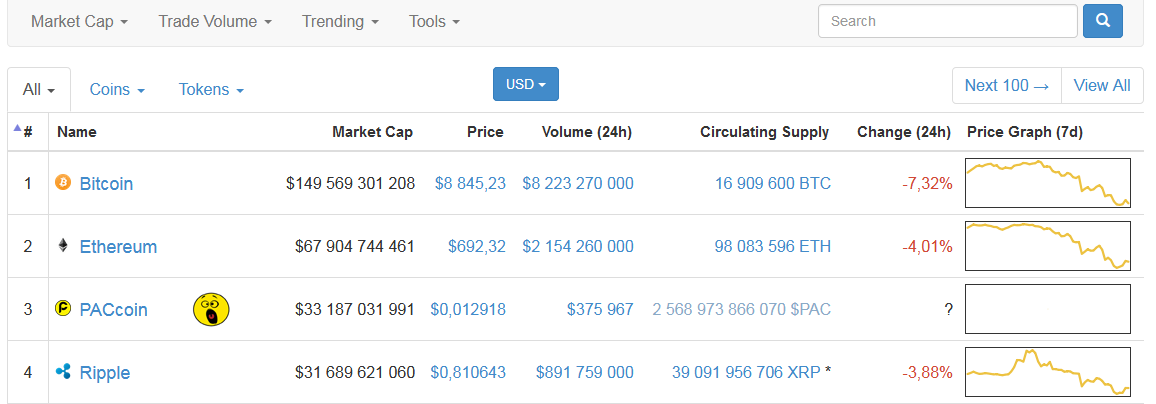The height and width of the screenshot is (404, 1156).
Task: Click Ethereum market cap $67 904 744 461
Action: coord(355,246)
